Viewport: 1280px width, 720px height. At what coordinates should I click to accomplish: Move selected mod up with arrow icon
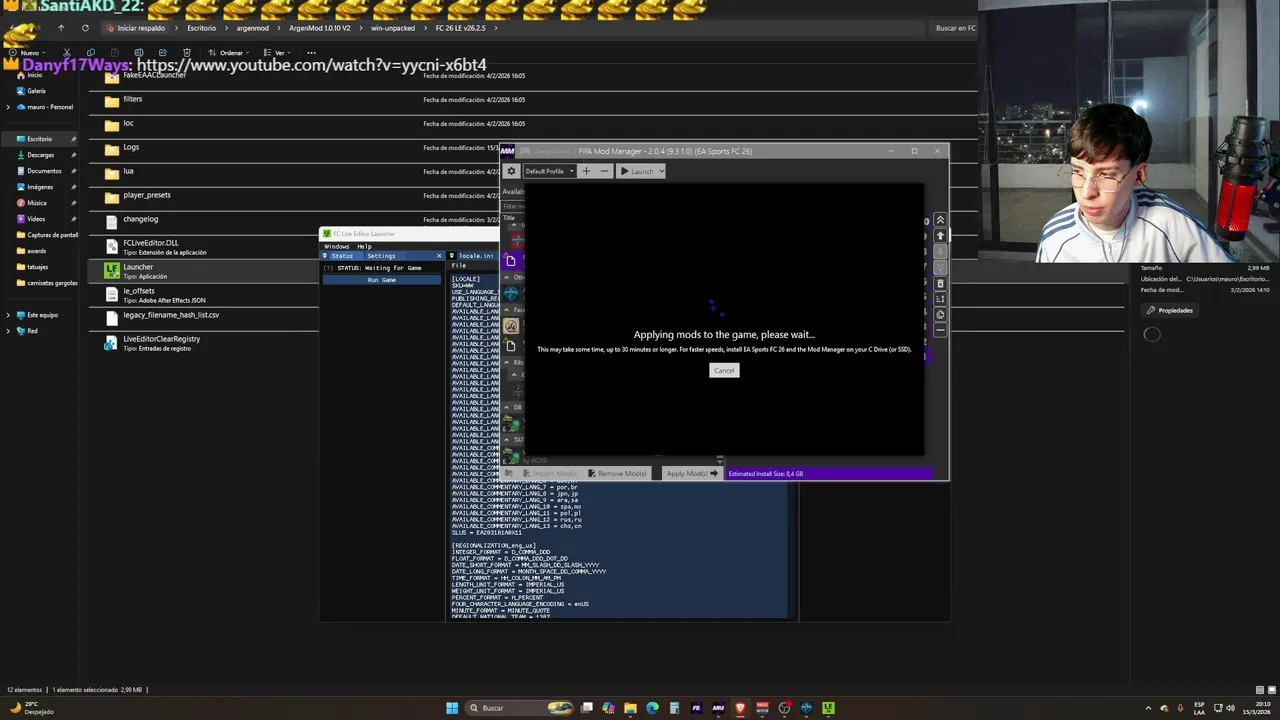click(x=940, y=236)
